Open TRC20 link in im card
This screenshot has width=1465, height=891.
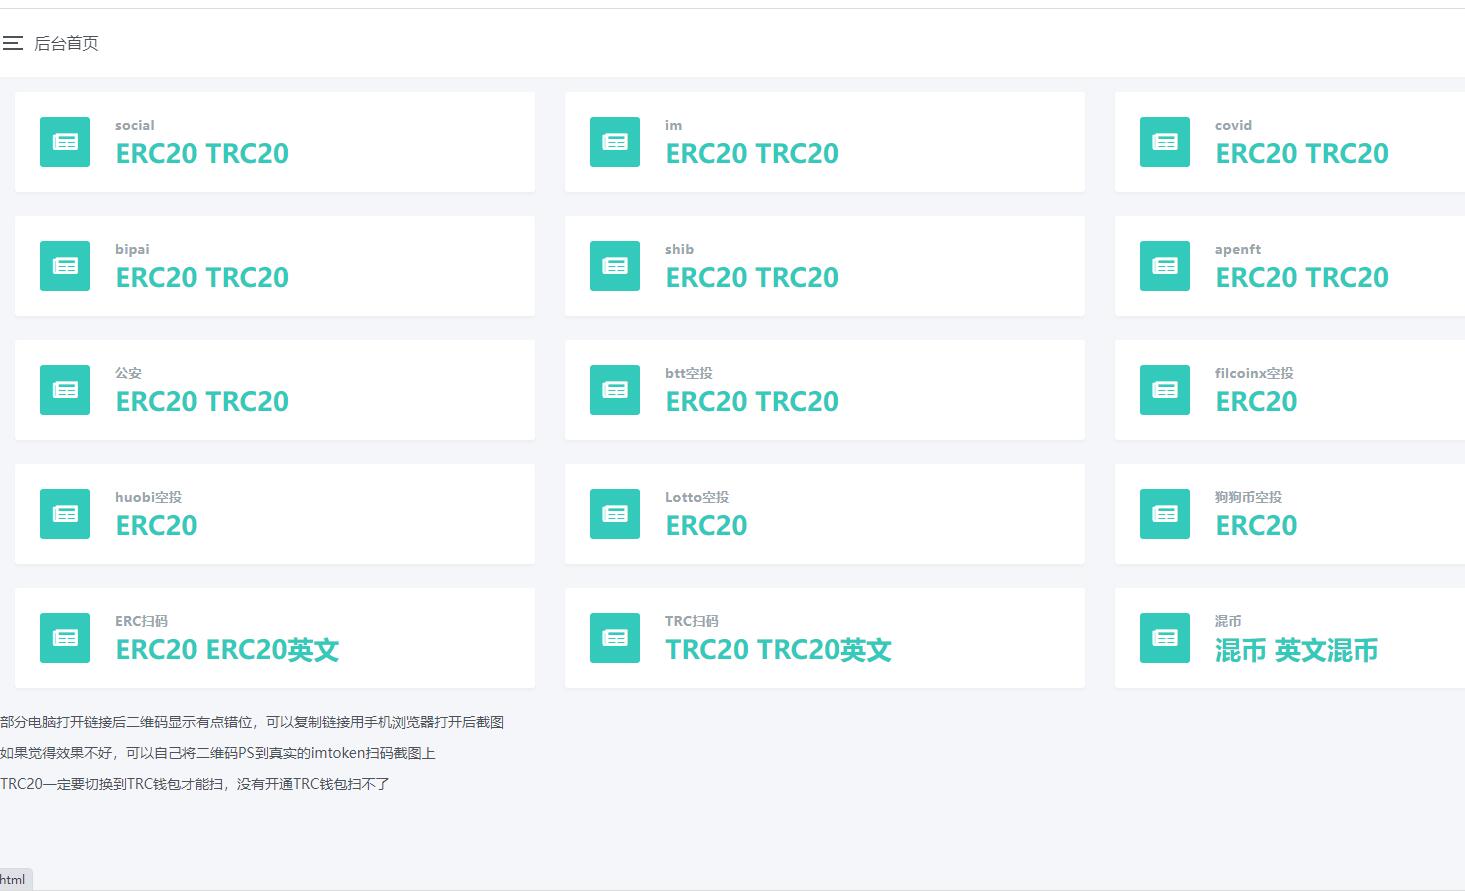pos(796,154)
